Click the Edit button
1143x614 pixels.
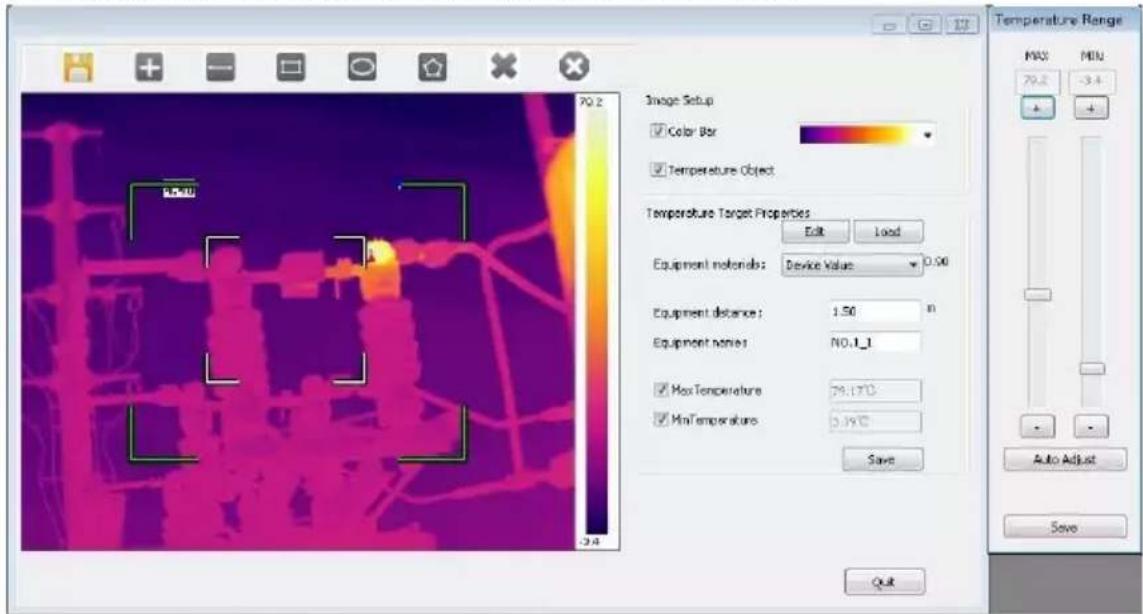click(x=815, y=231)
